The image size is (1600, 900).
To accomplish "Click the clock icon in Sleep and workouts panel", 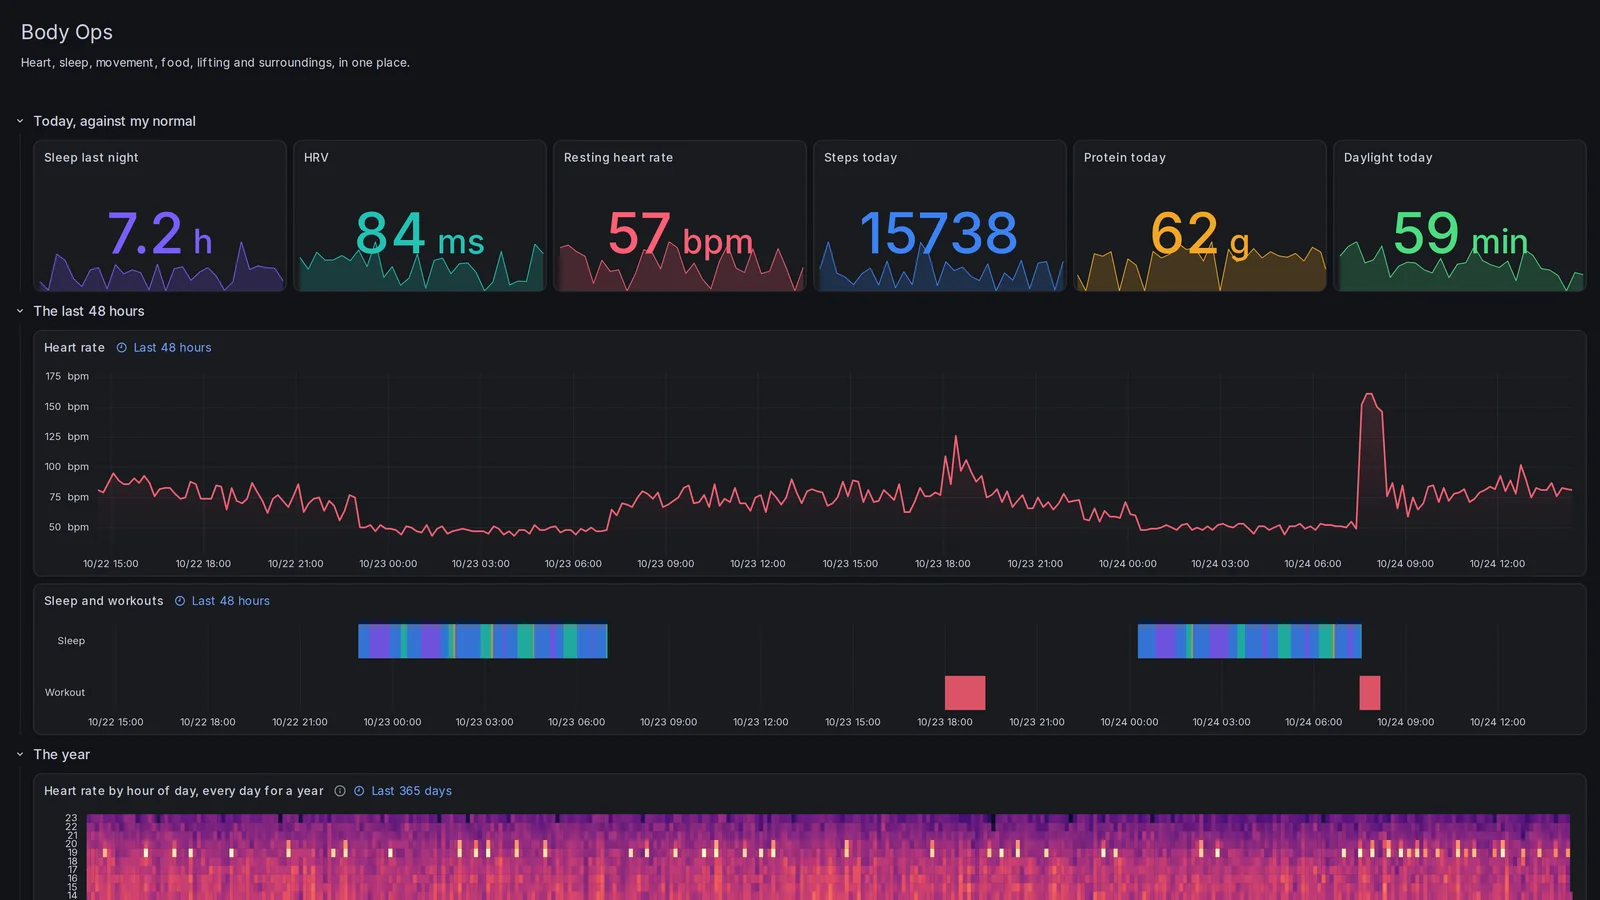I will click(180, 601).
